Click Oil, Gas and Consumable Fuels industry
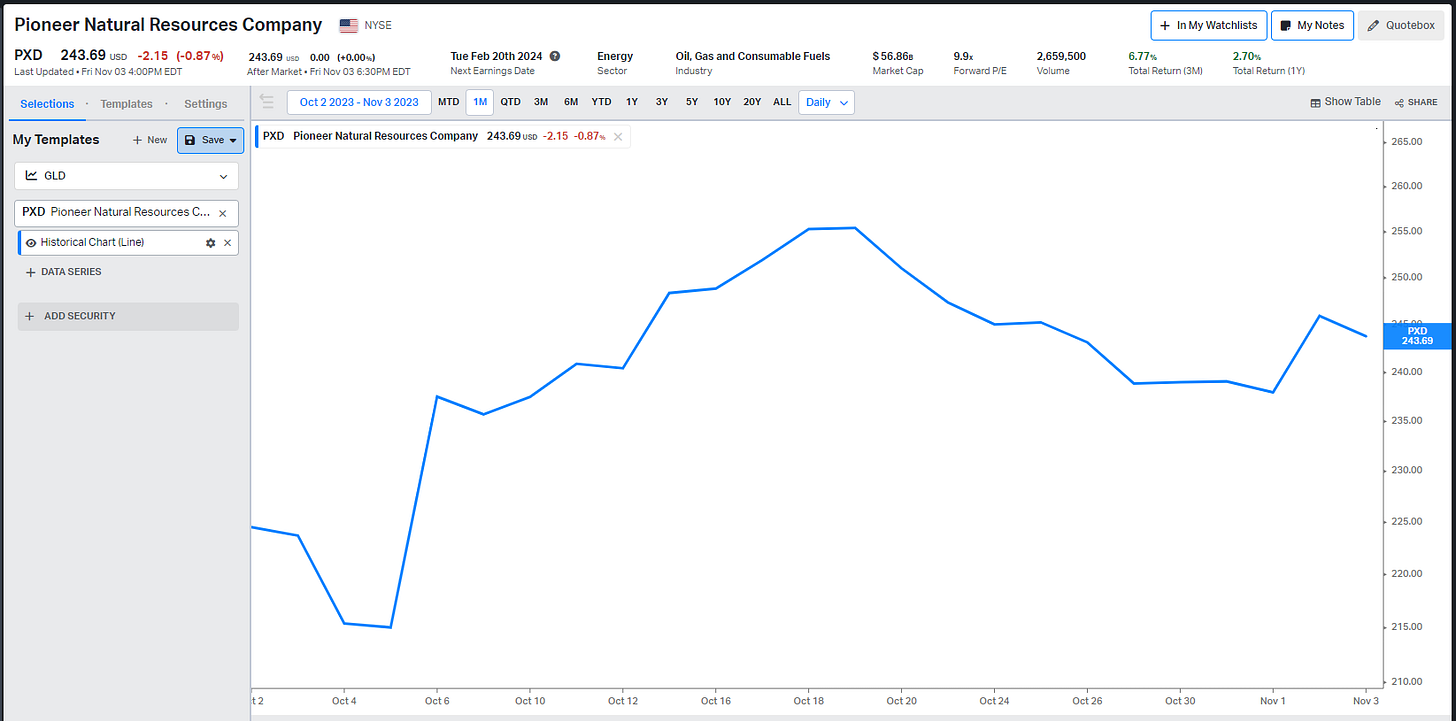 point(753,56)
